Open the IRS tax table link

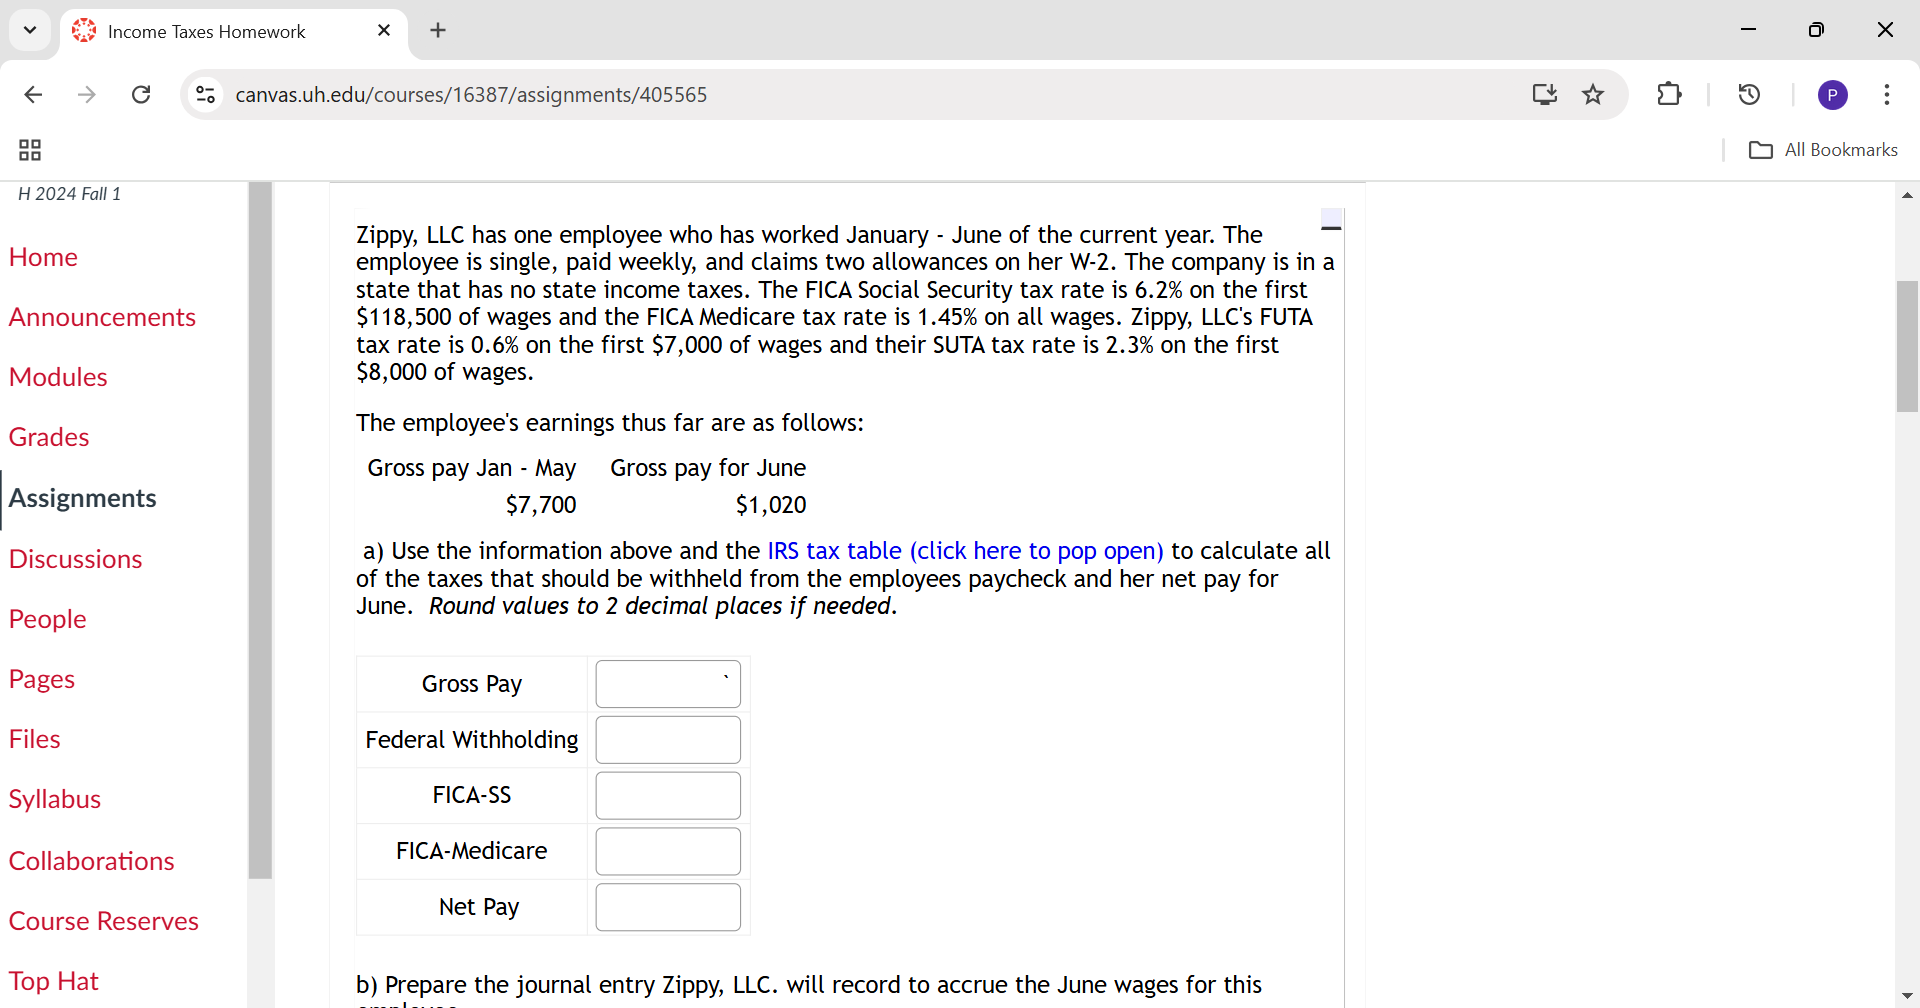(x=964, y=550)
